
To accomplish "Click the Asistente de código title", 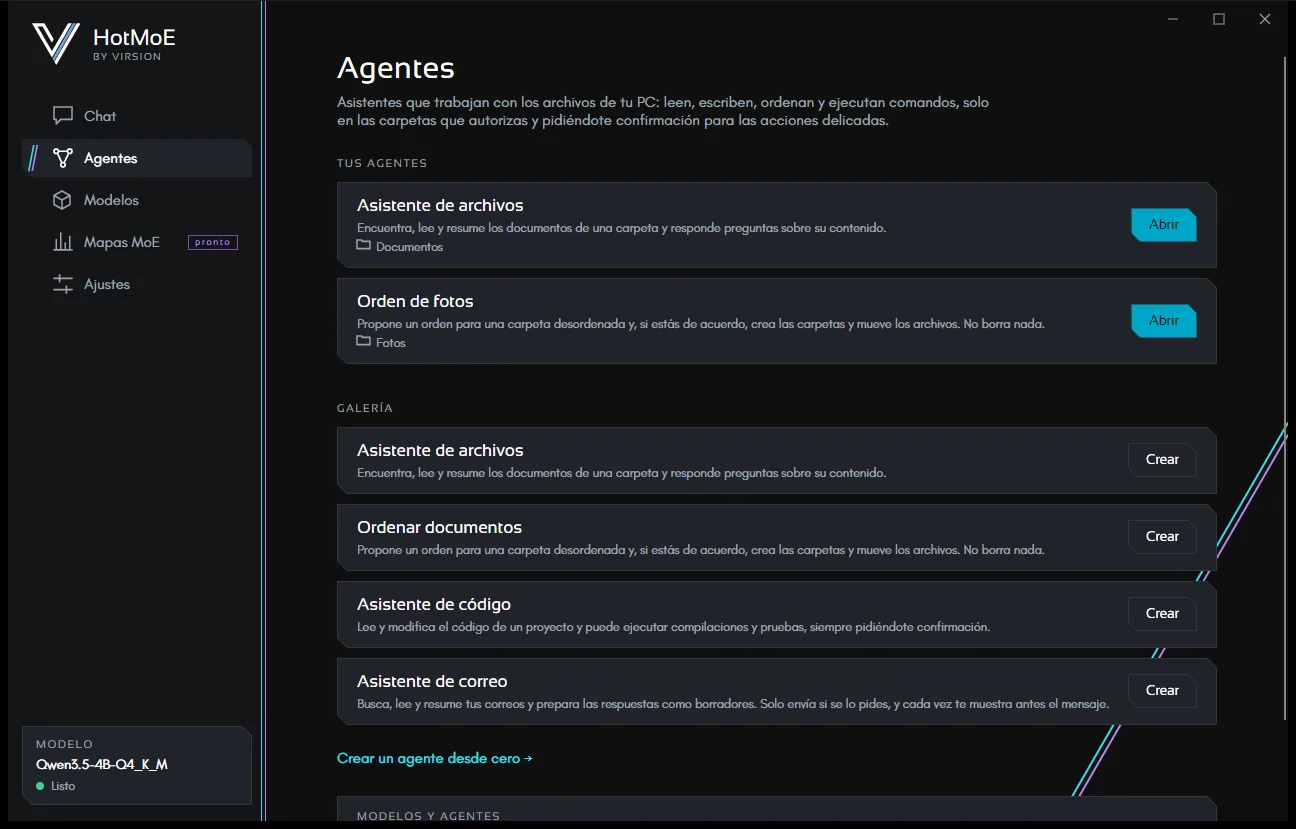I will (434, 604).
